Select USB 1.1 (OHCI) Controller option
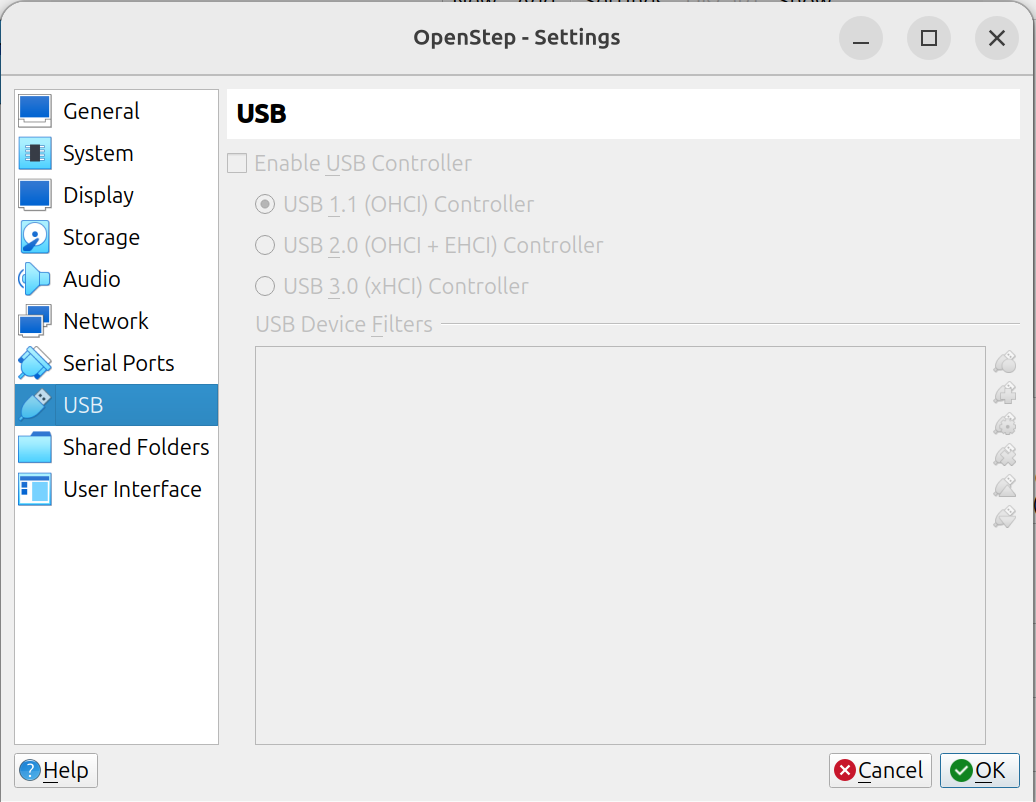This screenshot has width=1036, height=802. pos(265,204)
